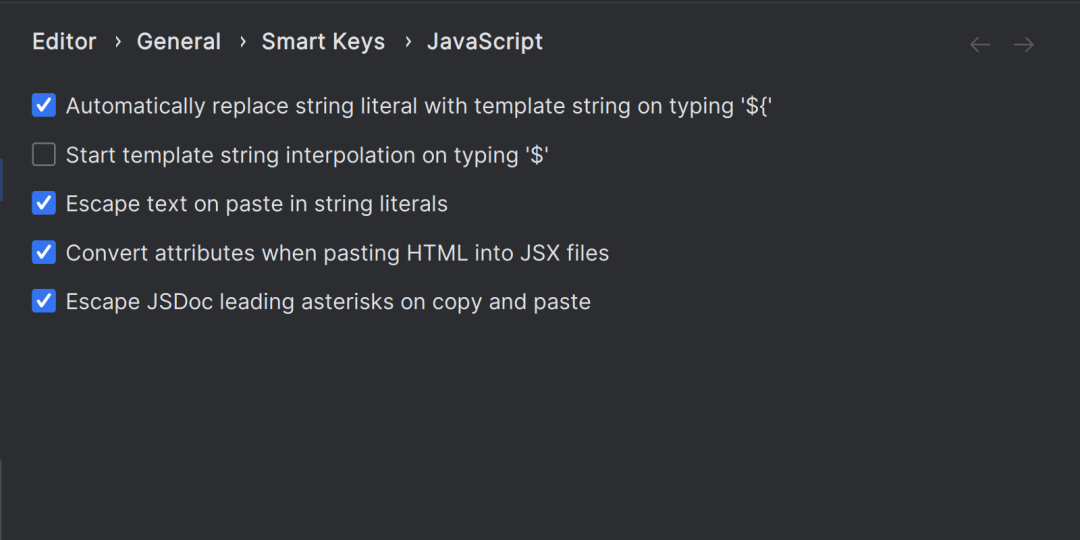Open the Editor breadcrumb item
The image size is (1080, 540).
[x=64, y=42]
